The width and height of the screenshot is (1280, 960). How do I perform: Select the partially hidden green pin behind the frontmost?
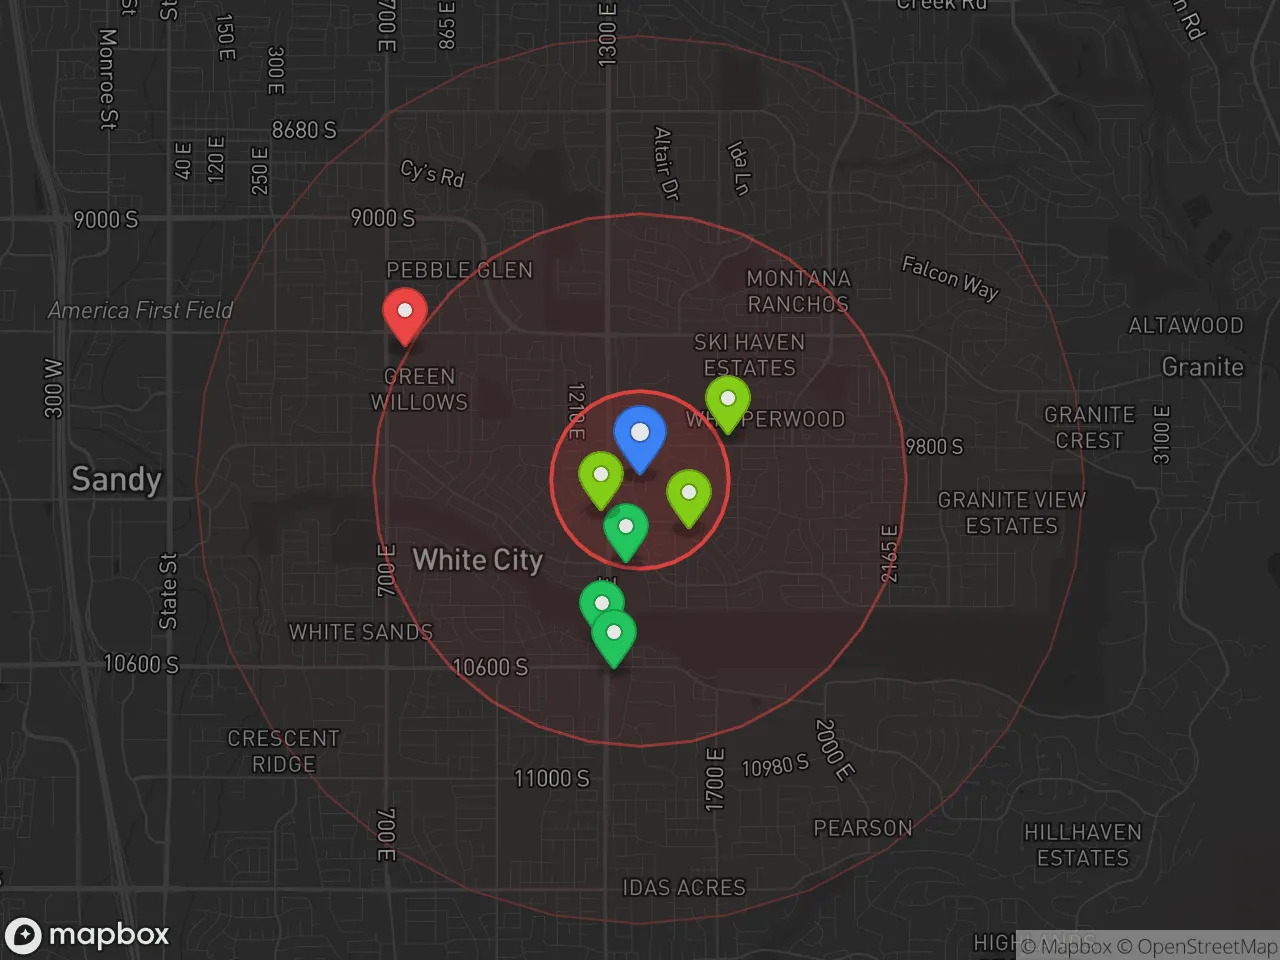596,598
